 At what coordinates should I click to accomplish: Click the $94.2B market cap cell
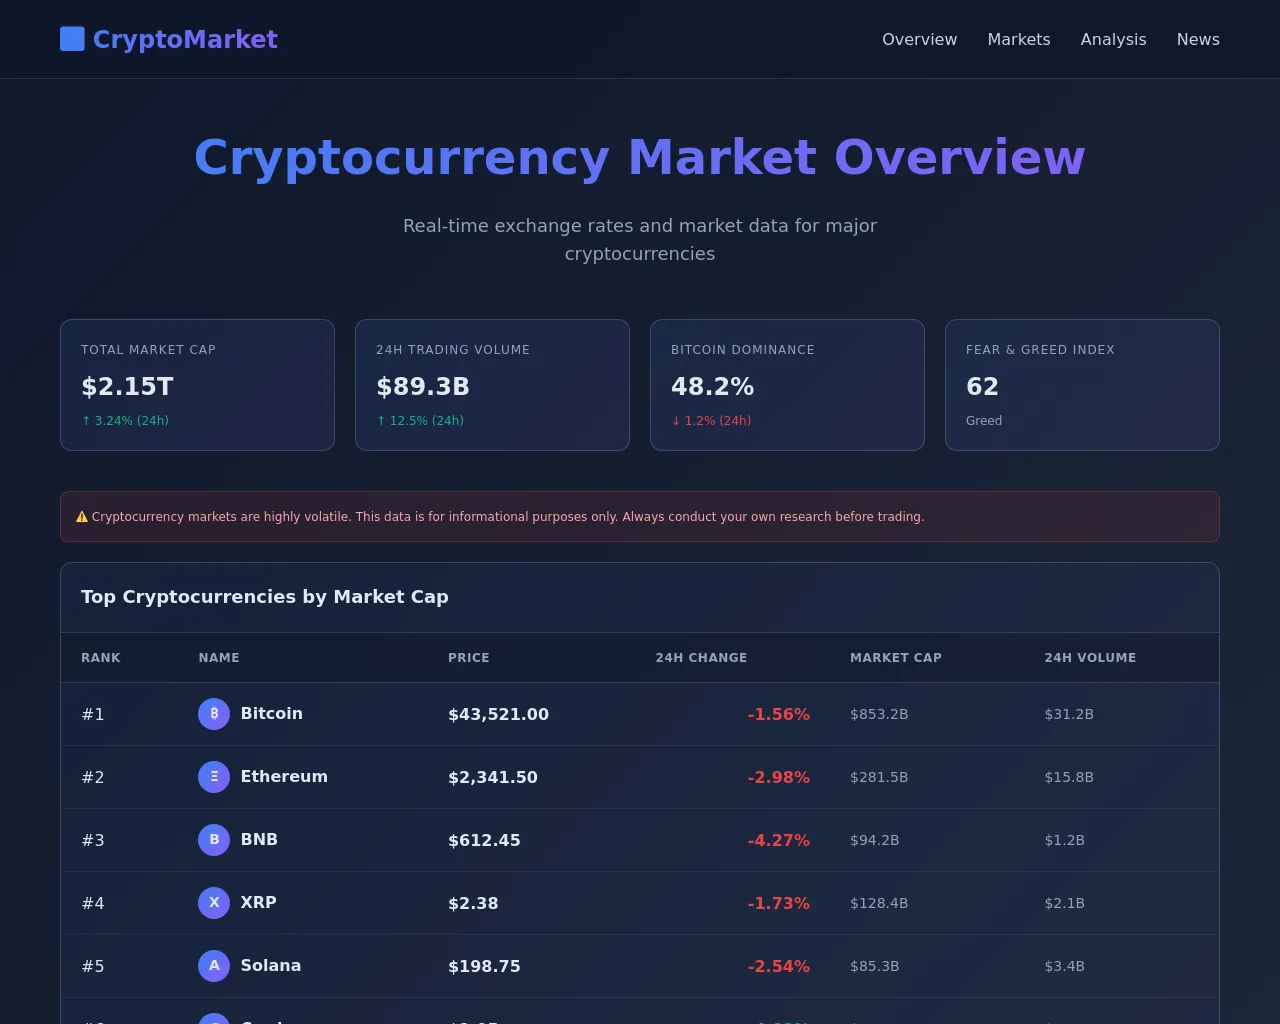click(875, 840)
